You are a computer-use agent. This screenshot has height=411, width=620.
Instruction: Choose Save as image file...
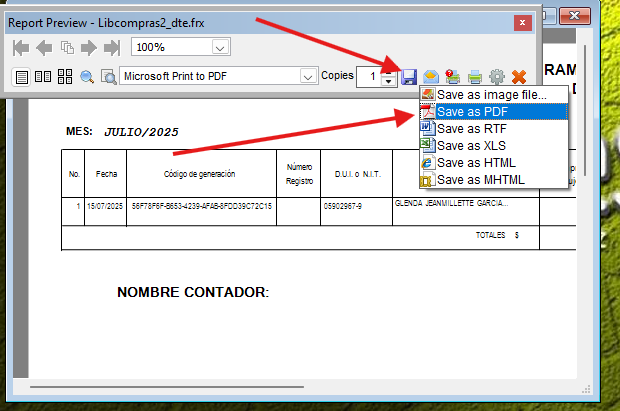pyautogui.click(x=494, y=95)
